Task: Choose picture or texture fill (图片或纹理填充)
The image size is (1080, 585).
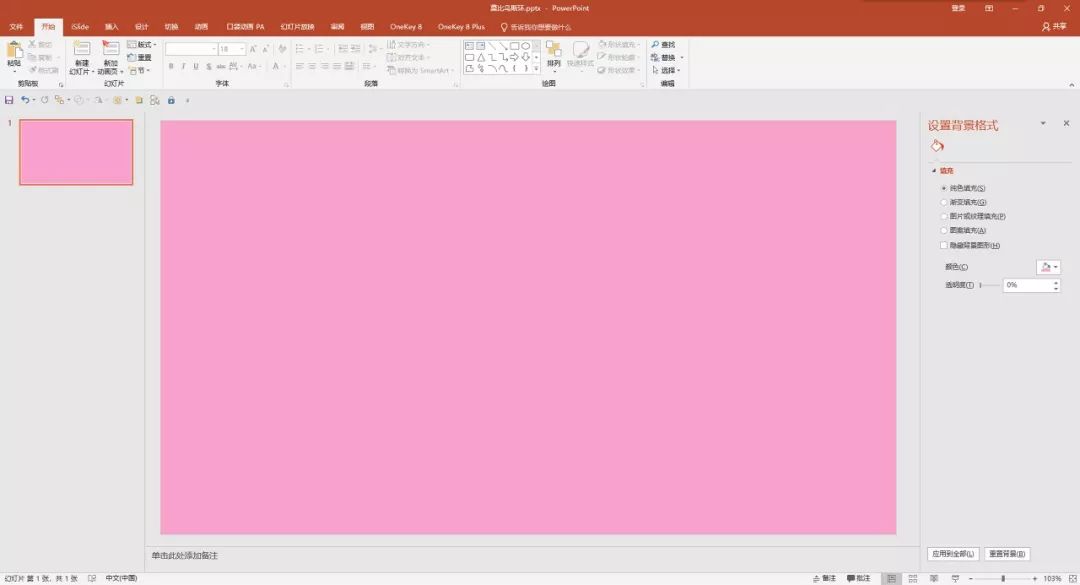Action: point(944,216)
